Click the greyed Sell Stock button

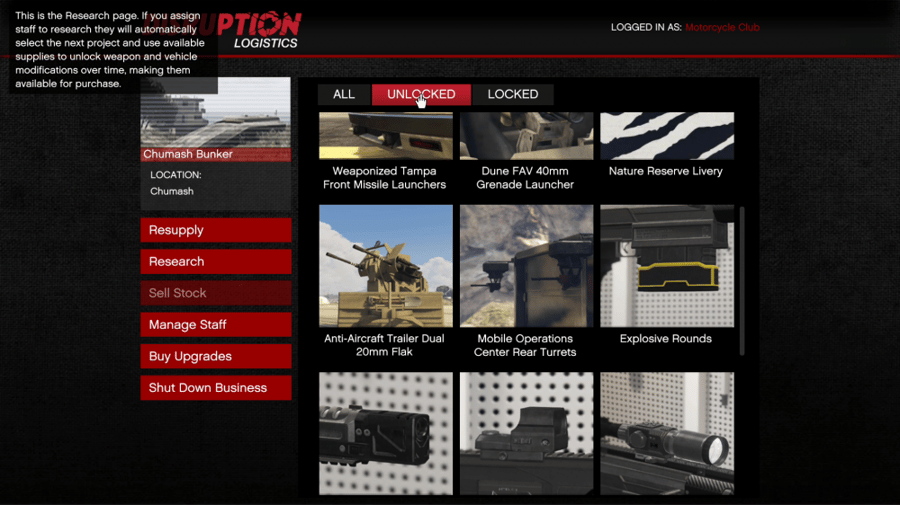pos(216,293)
